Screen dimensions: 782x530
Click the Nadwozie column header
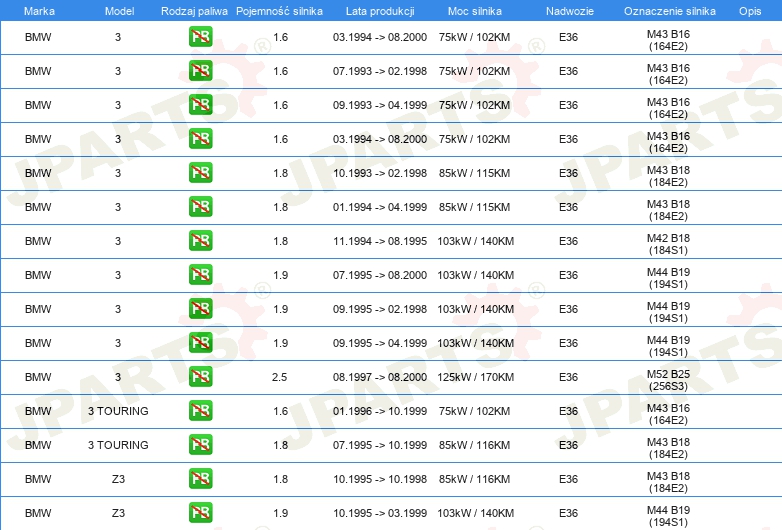tap(570, 11)
